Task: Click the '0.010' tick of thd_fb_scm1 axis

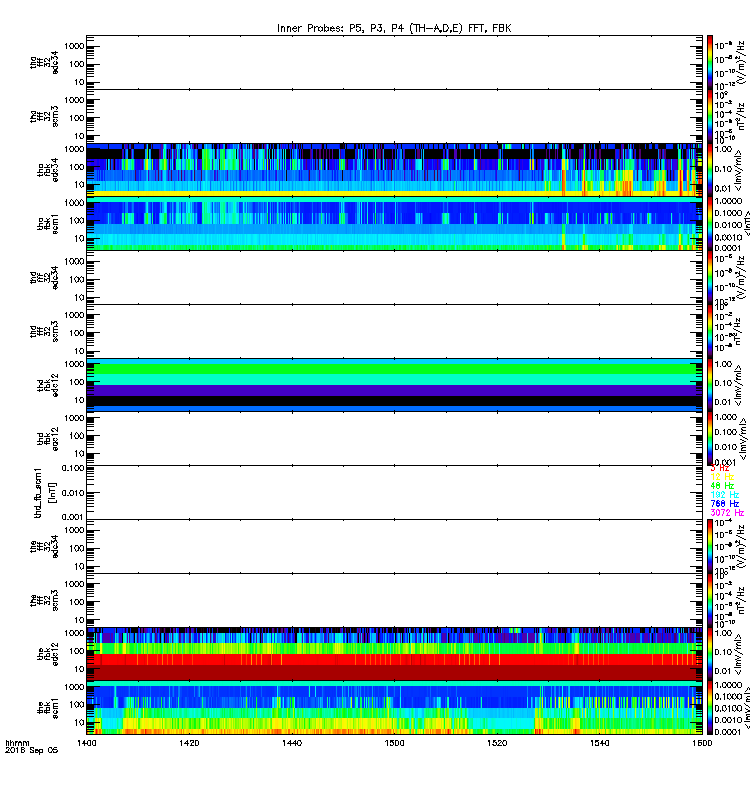Action: (x=71, y=493)
